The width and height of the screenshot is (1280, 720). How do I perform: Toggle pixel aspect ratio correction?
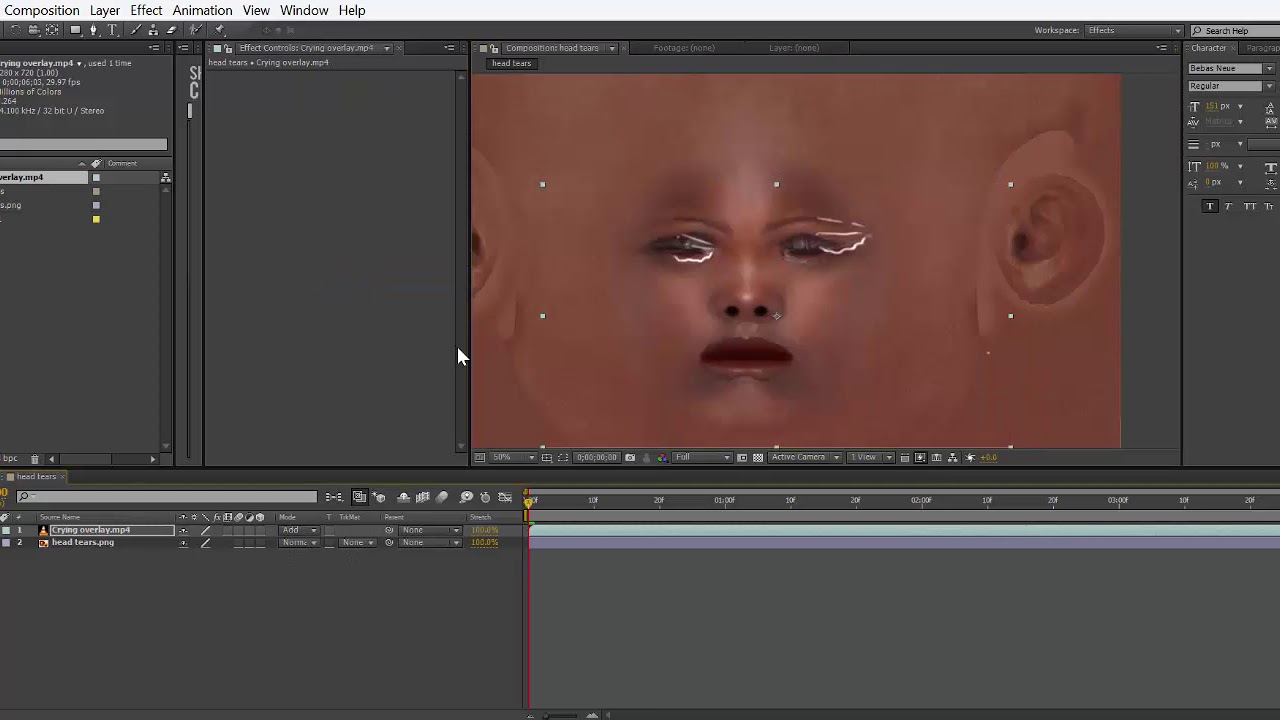905,457
